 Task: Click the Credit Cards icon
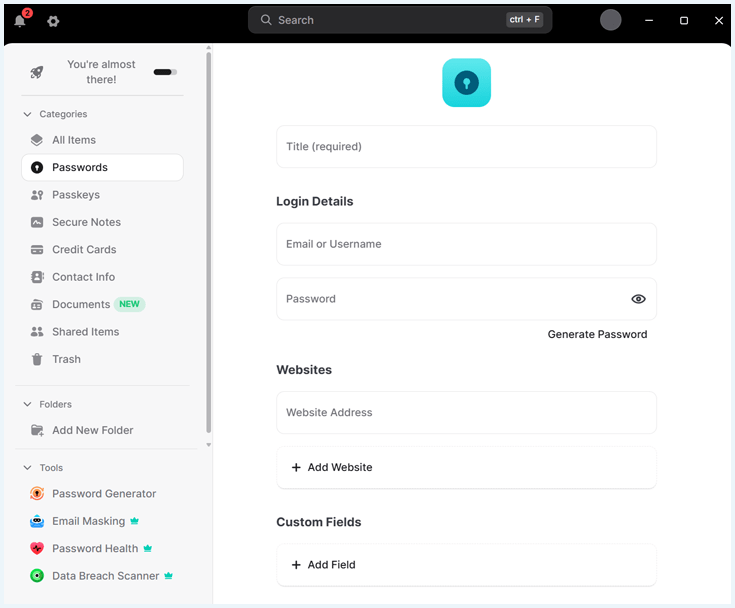tap(37, 250)
